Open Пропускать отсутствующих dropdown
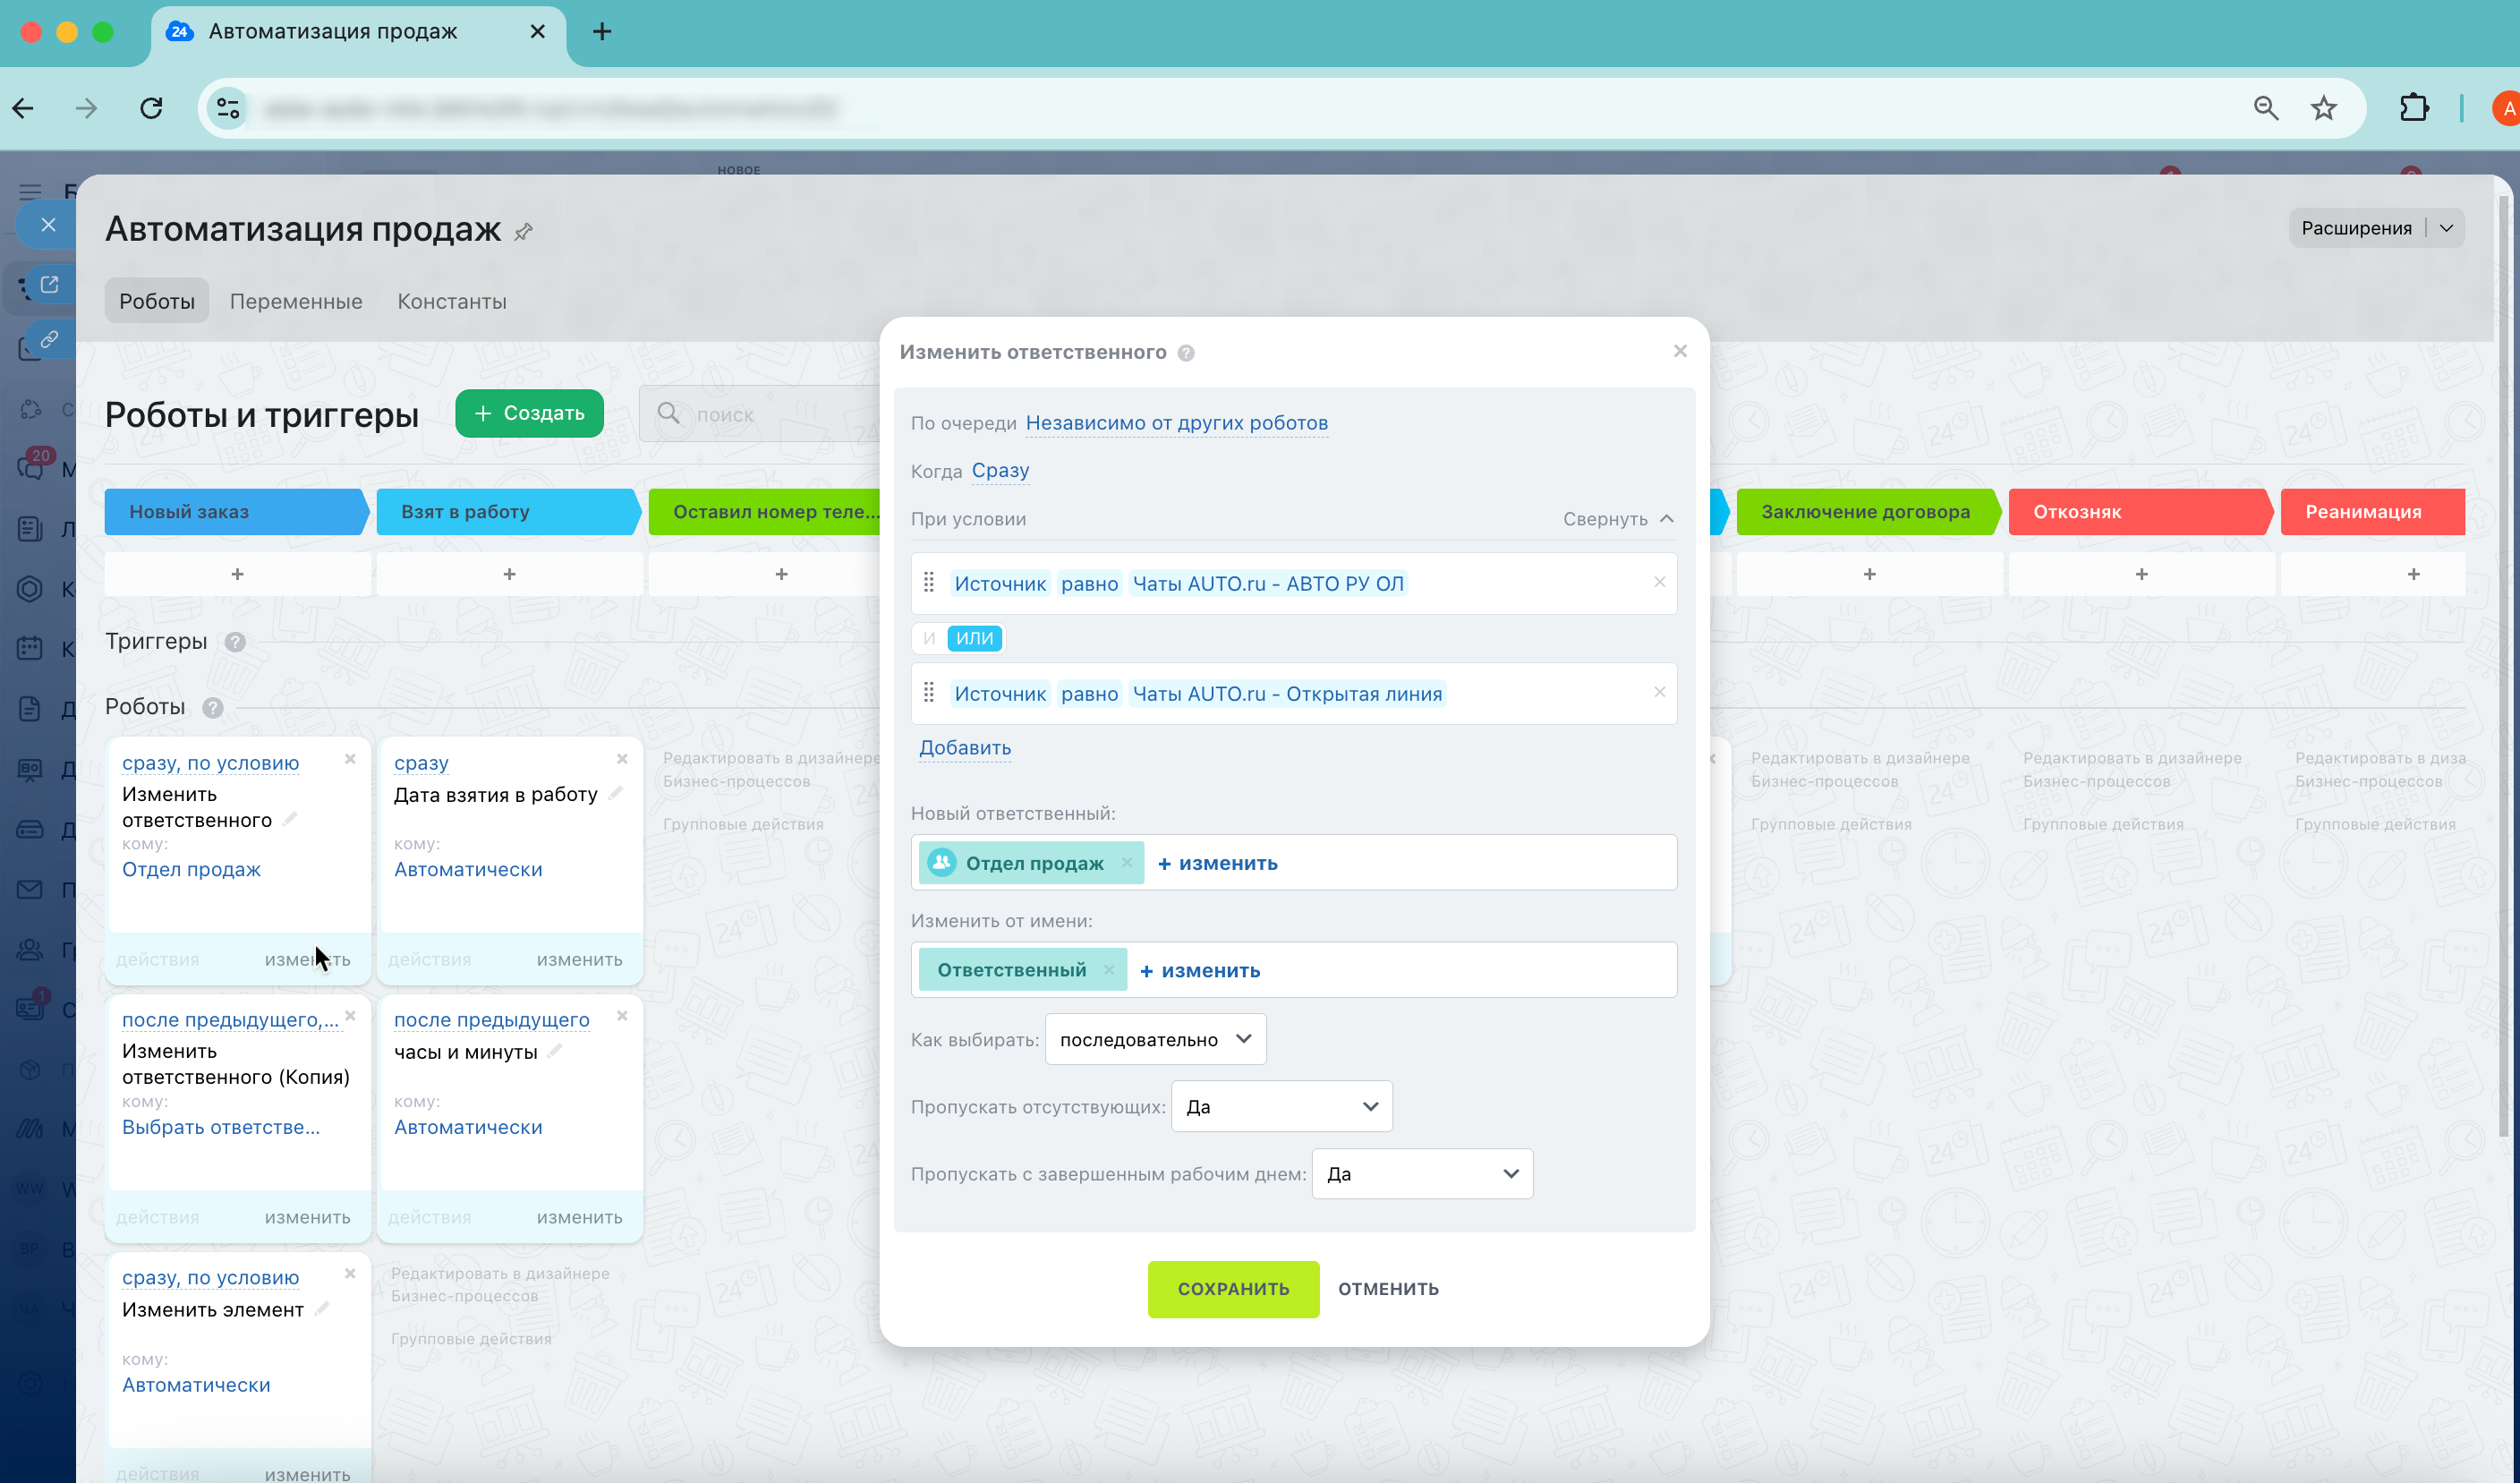This screenshot has width=2520, height=1483. [1281, 1107]
